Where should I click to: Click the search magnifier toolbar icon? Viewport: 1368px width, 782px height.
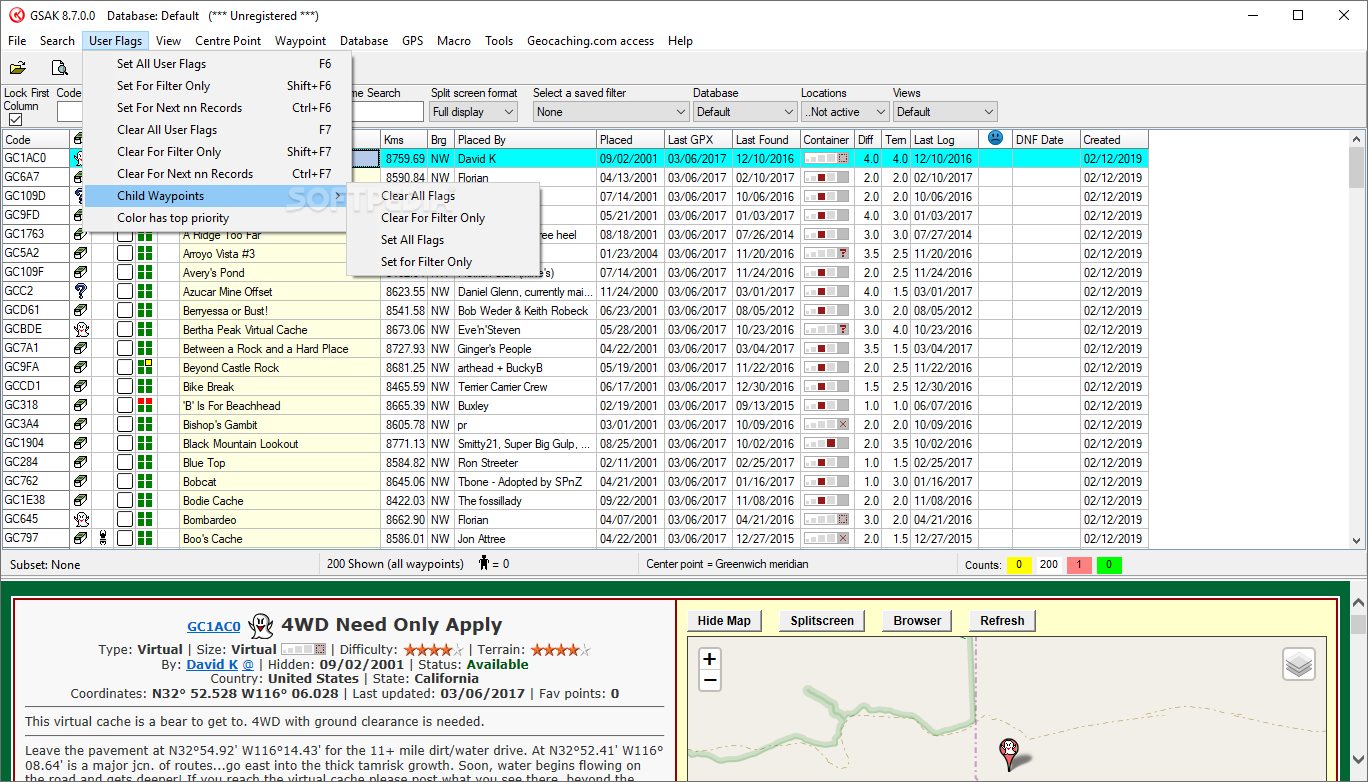coord(60,68)
